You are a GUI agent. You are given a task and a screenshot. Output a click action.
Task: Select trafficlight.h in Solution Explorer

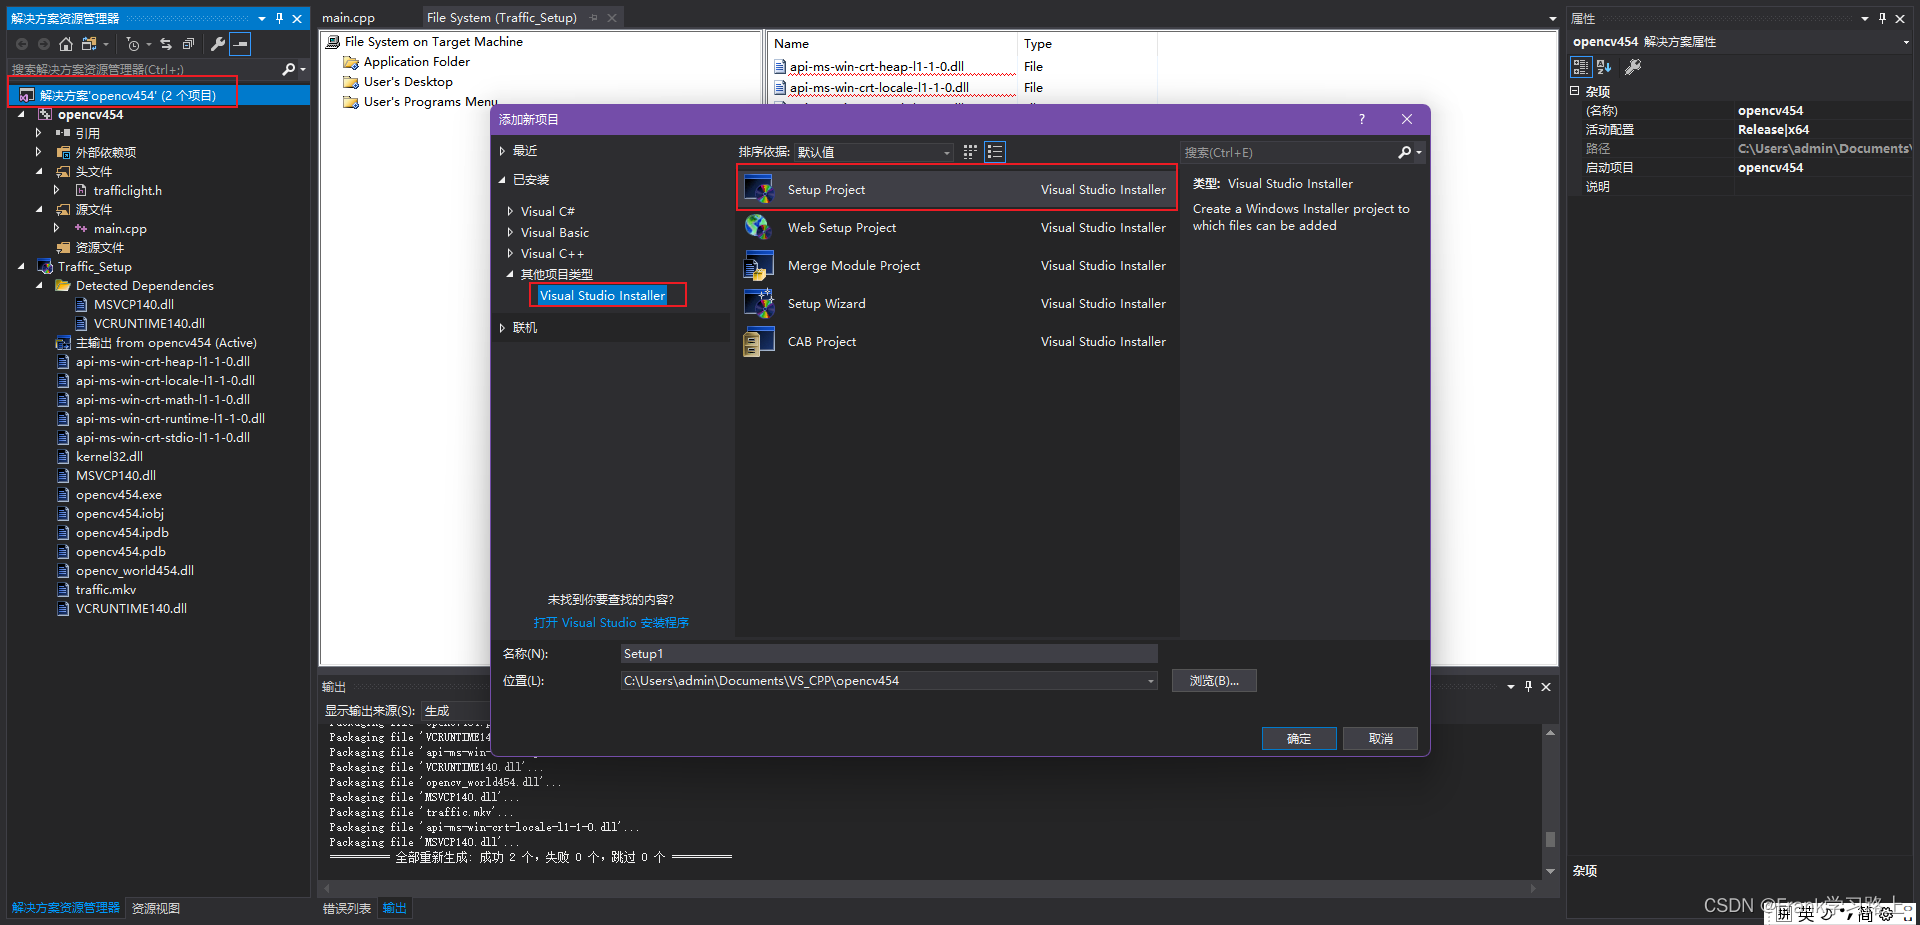tap(128, 190)
